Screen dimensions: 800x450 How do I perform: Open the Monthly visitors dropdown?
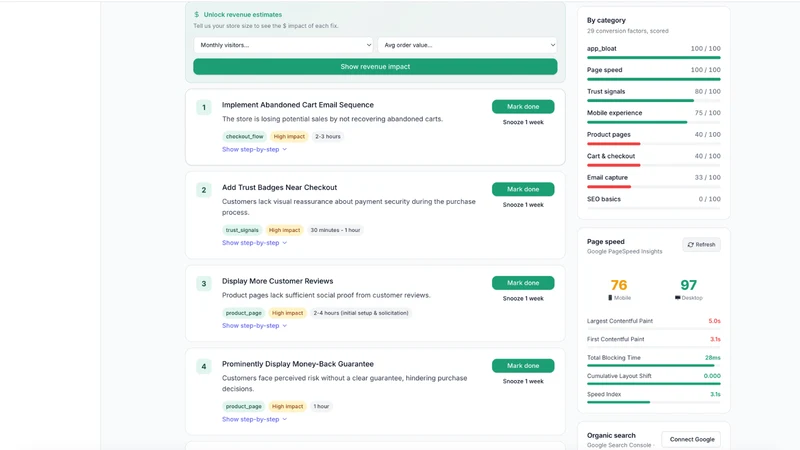coord(283,45)
